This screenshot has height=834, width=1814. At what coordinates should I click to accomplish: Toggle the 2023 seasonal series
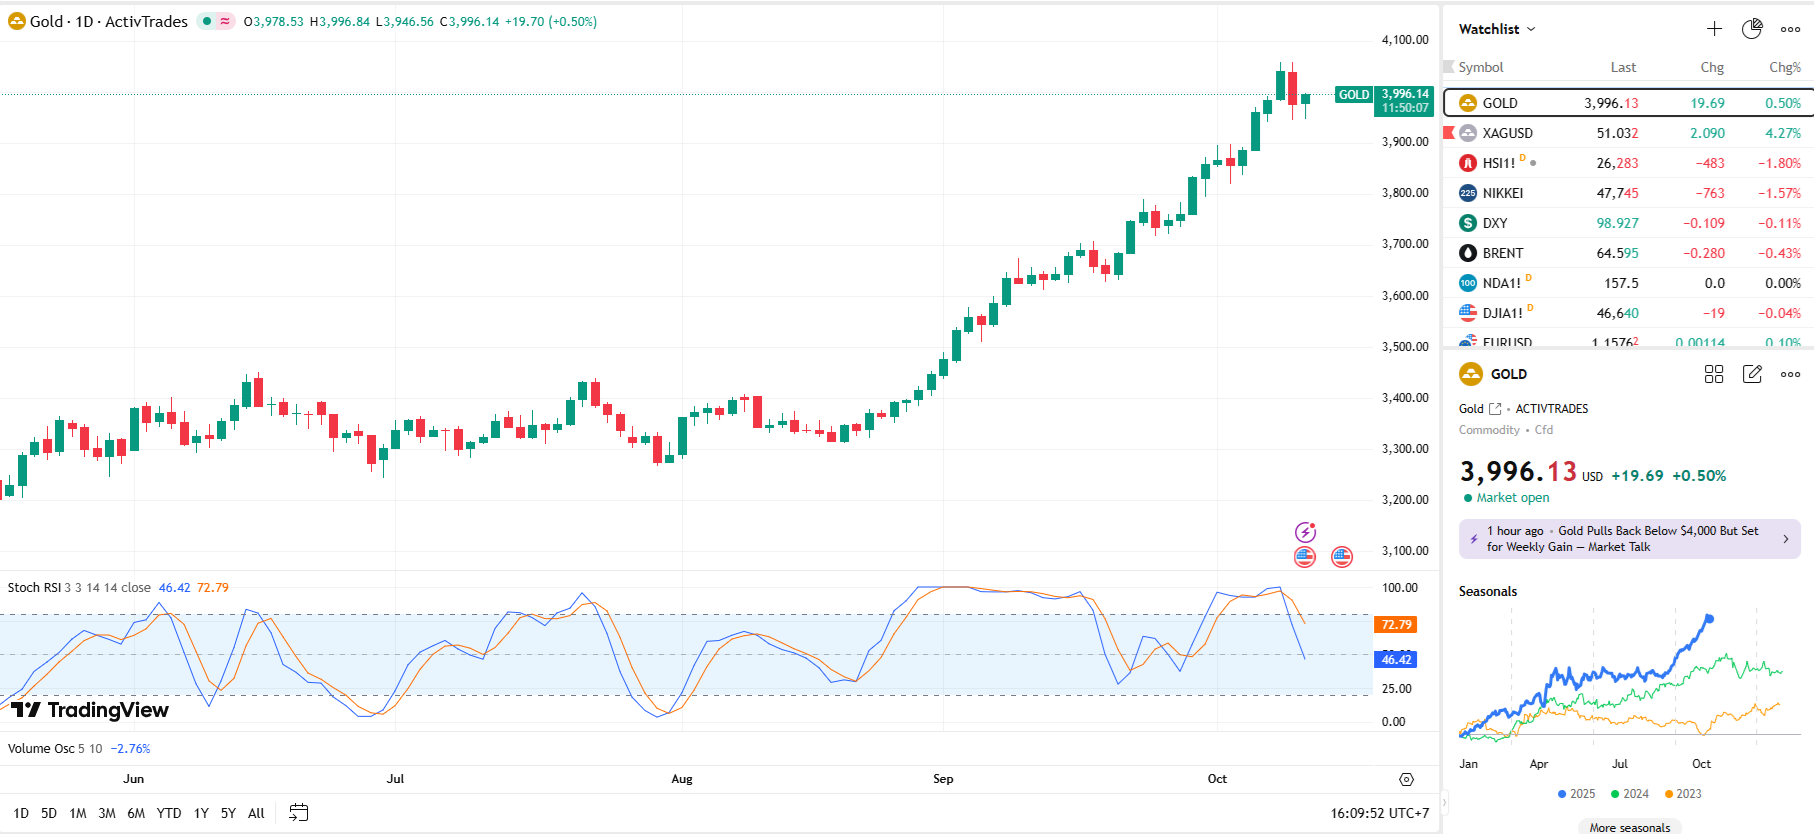coord(1682,794)
